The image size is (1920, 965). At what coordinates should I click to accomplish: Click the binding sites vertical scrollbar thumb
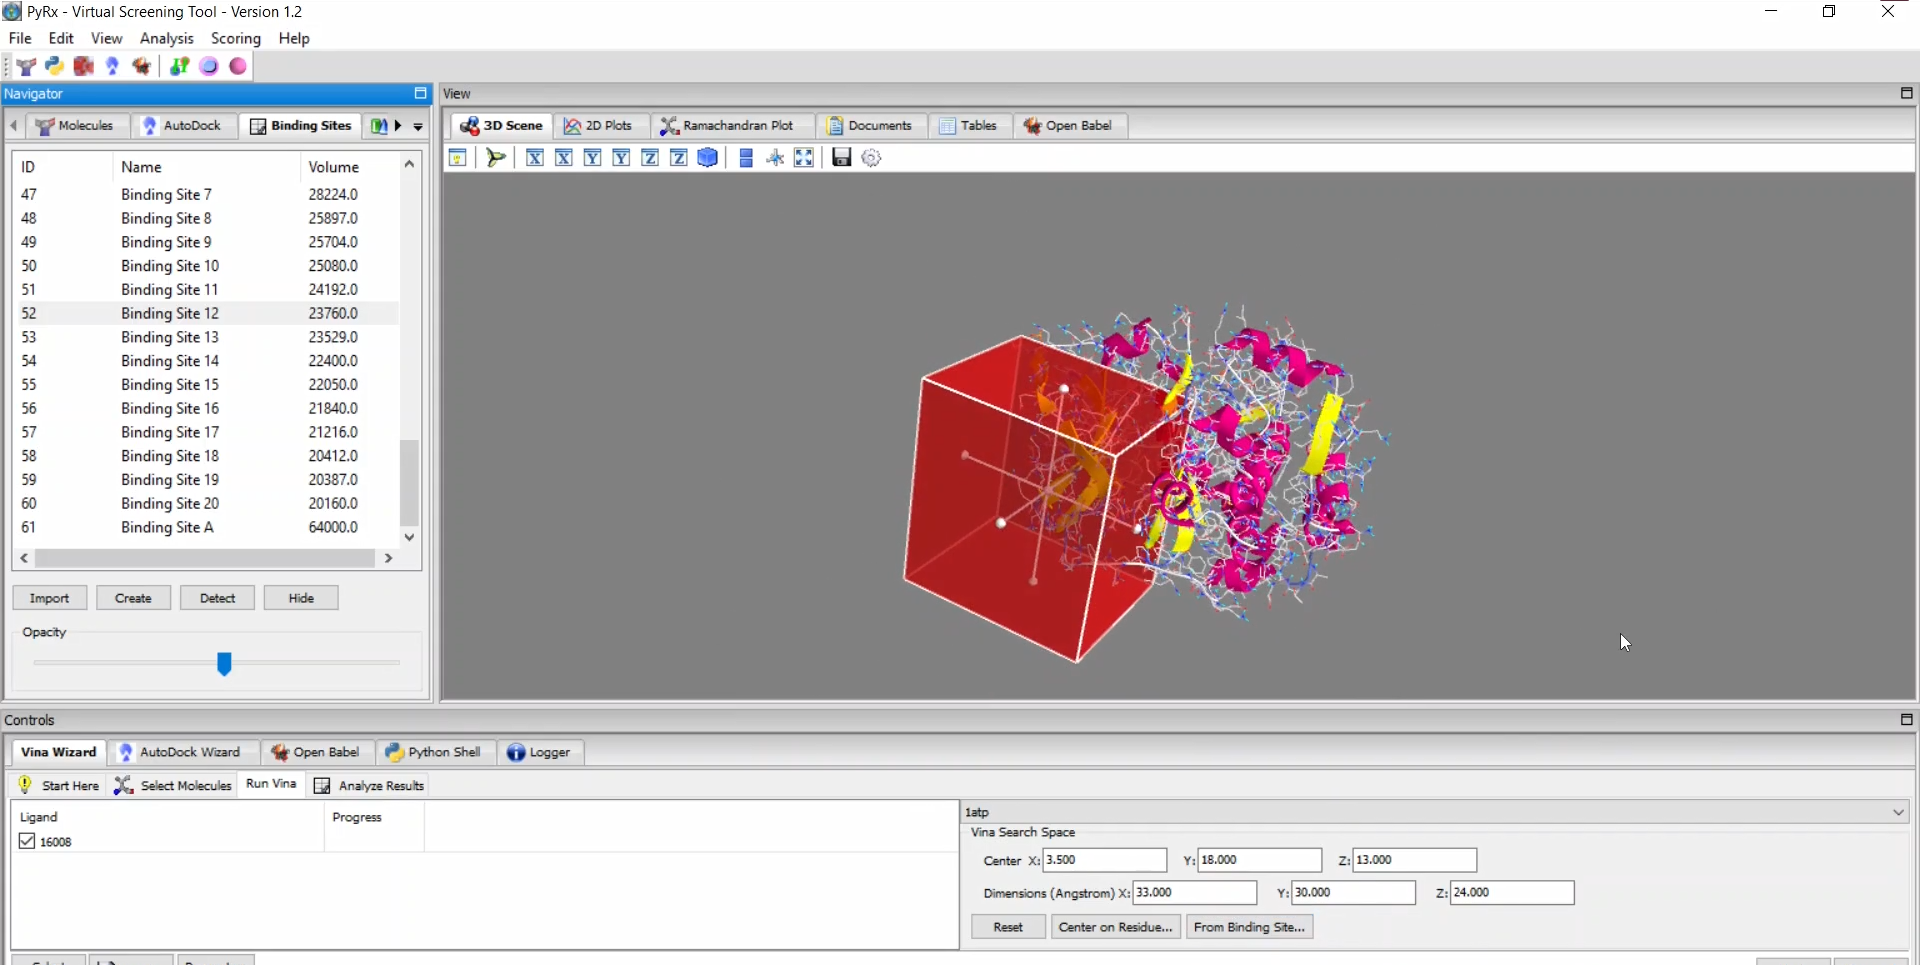coord(409,481)
